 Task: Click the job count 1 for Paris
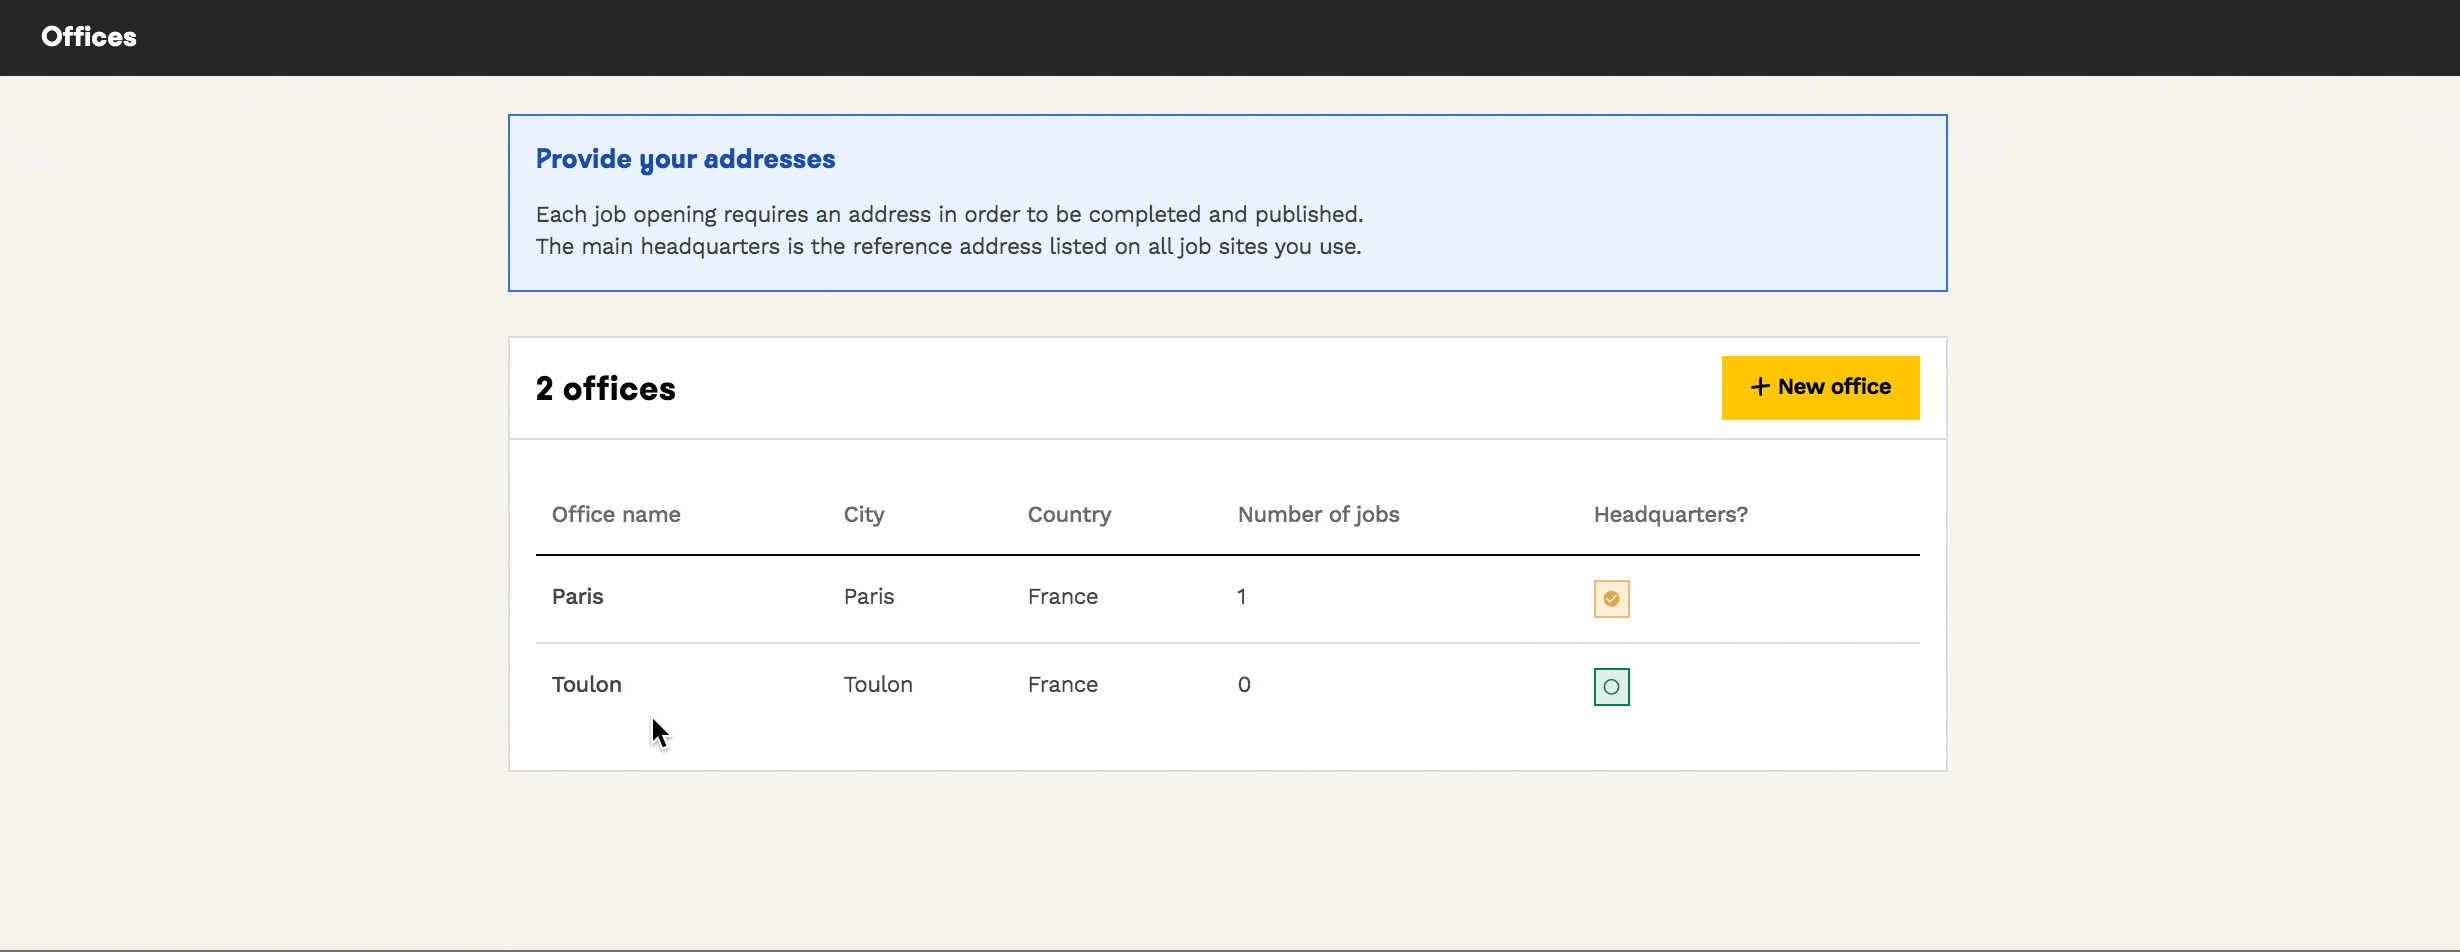tap(1241, 597)
